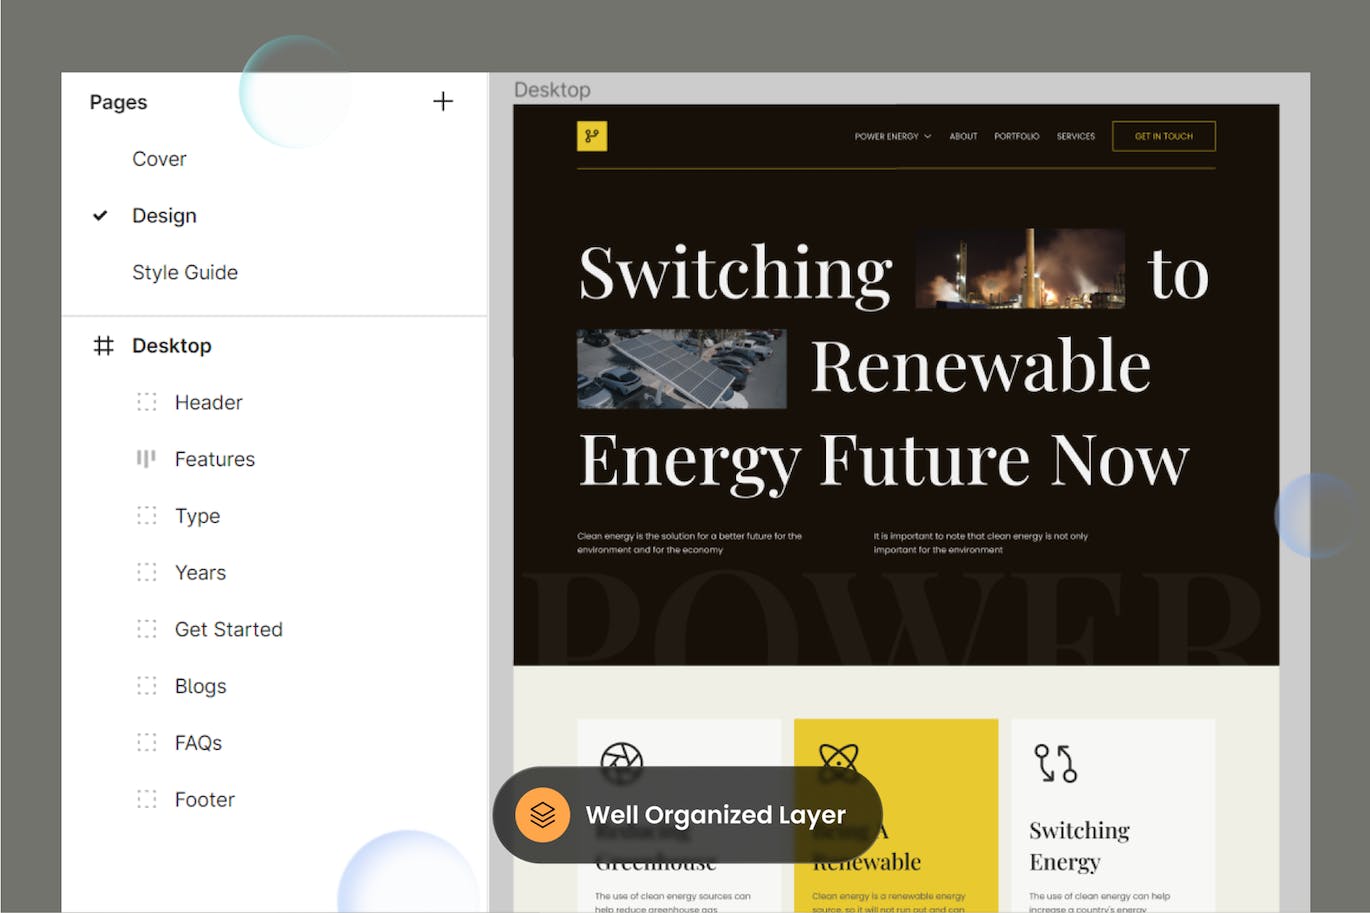Click the Blogs frame icon
This screenshot has height=913, width=1370.
(146, 686)
